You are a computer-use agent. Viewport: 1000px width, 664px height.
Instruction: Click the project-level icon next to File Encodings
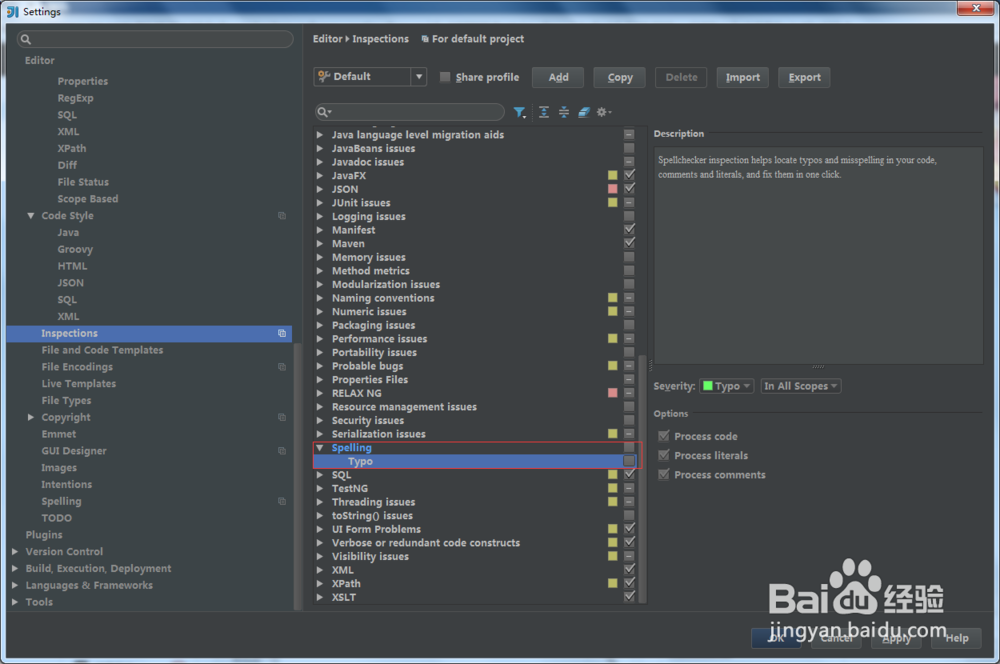282,367
